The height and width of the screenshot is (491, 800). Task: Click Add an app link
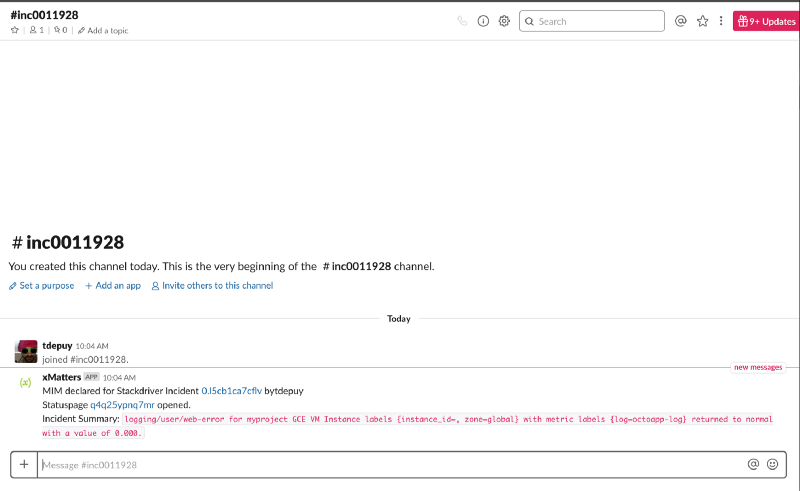(x=113, y=286)
